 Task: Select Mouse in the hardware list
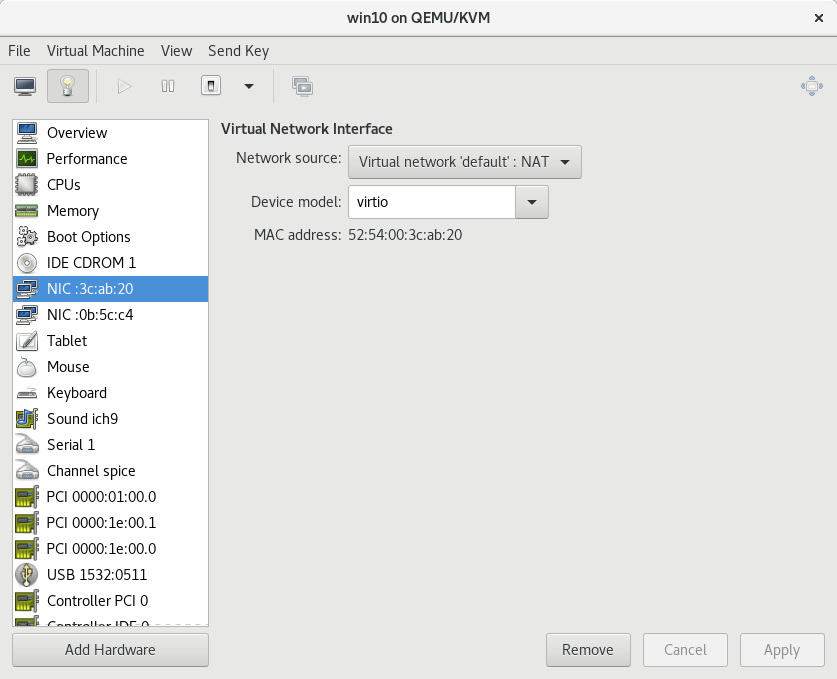[110, 367]
